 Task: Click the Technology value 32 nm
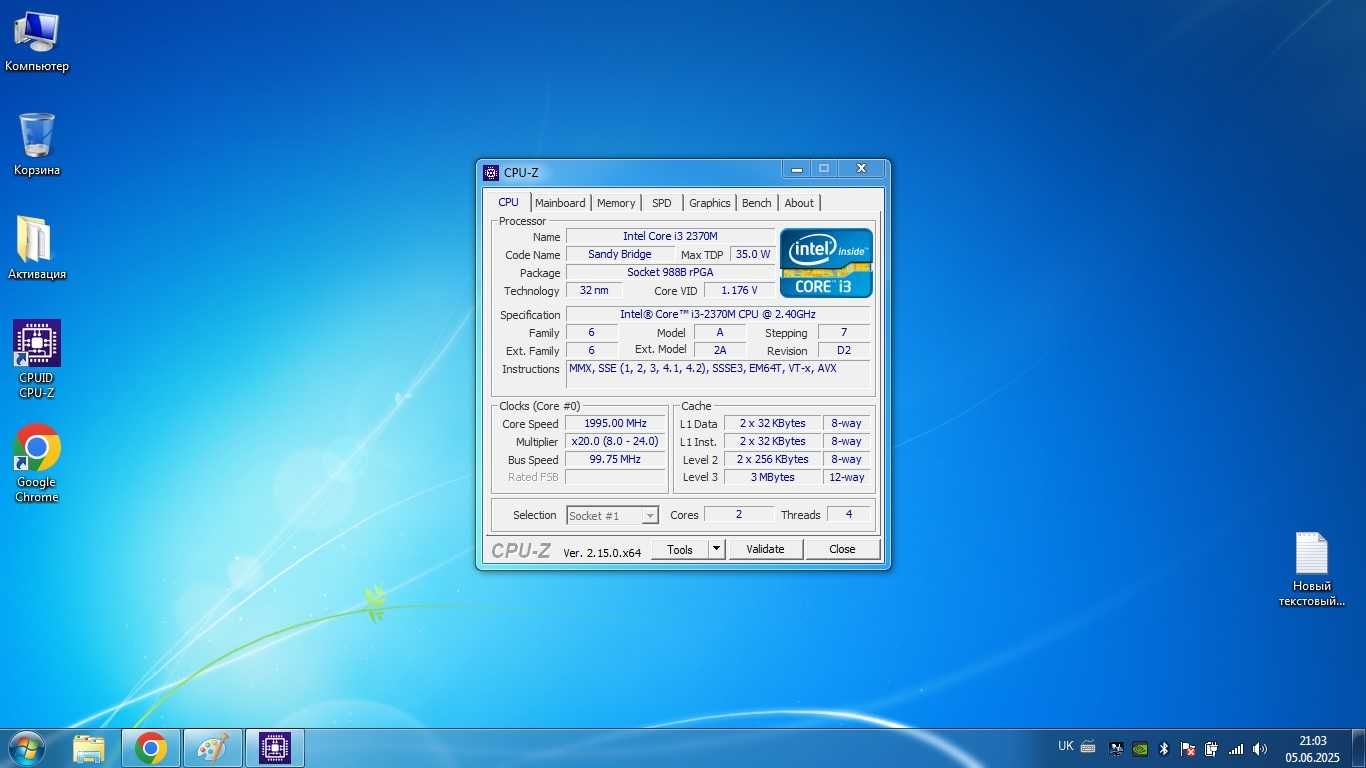(x=594, y=290)
